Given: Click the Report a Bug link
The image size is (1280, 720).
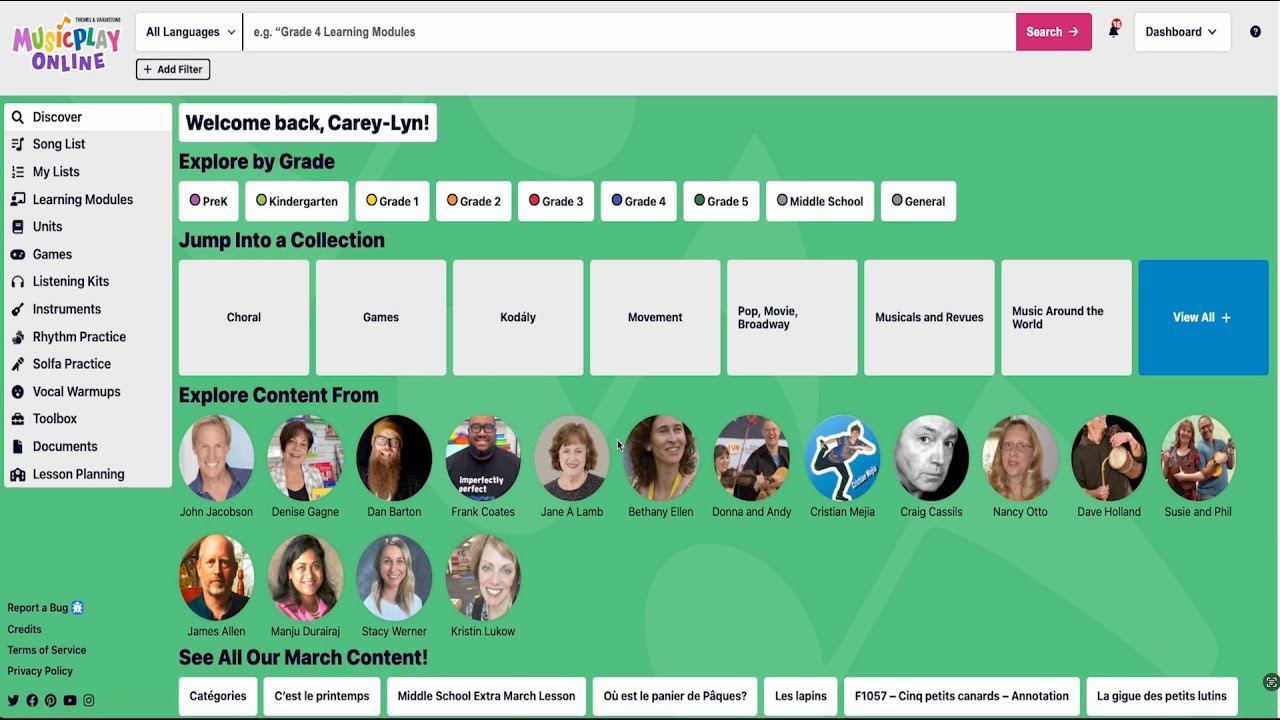Looking at the screenshot, I should point(38,608).
